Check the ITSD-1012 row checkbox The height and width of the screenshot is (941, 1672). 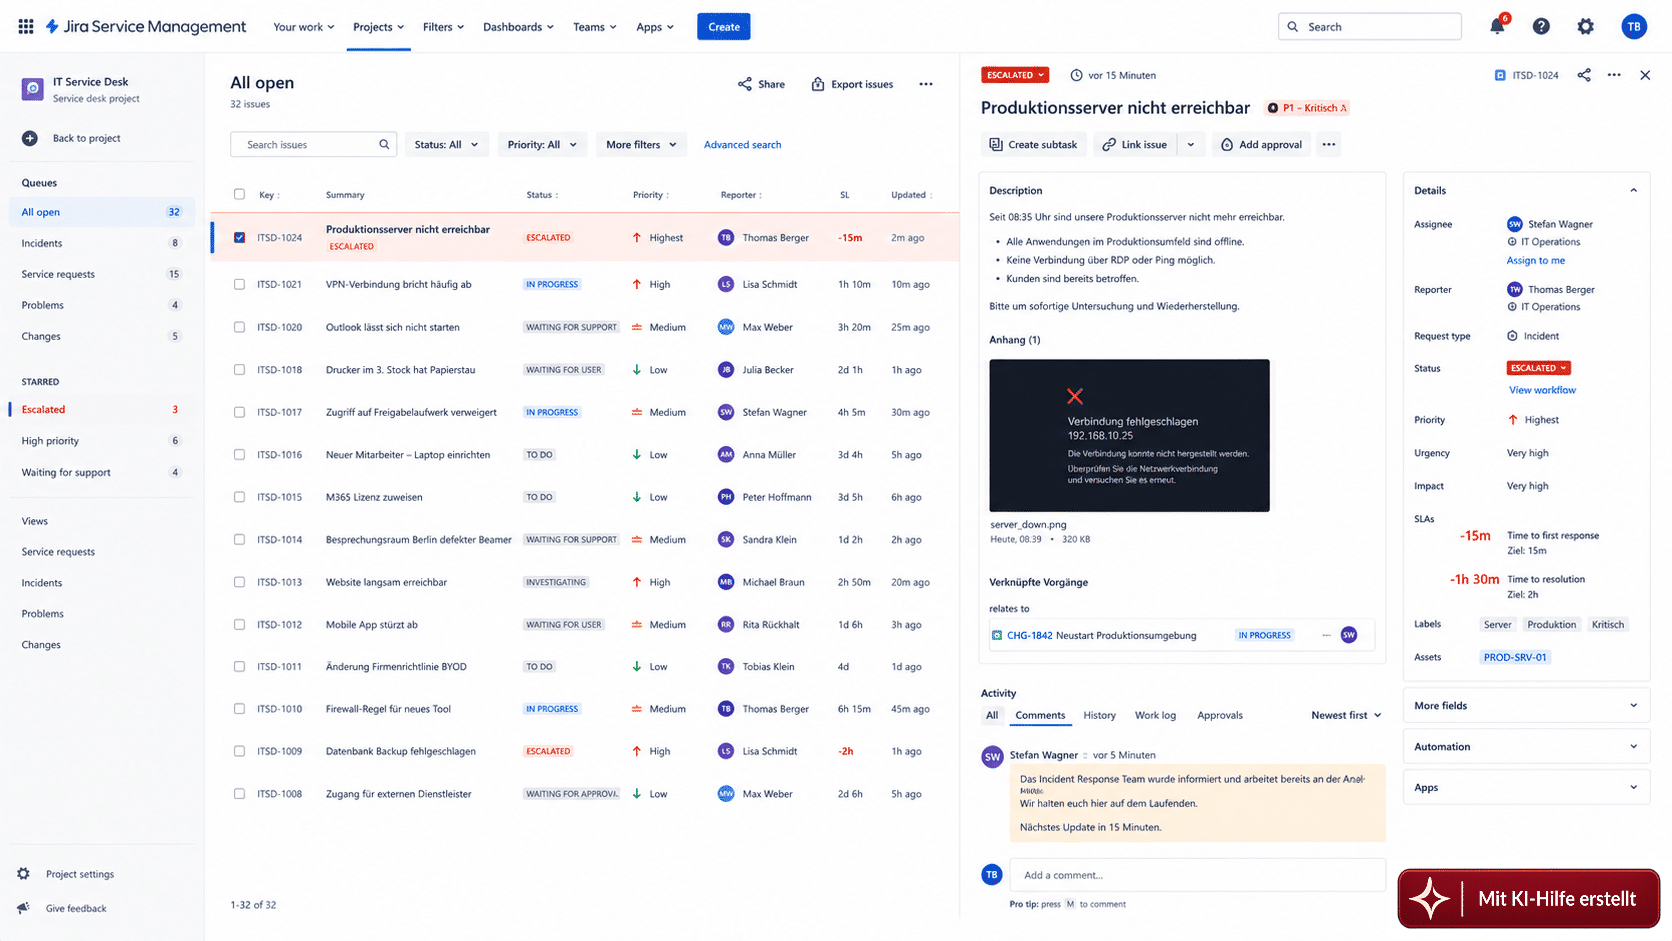[239, 624]
